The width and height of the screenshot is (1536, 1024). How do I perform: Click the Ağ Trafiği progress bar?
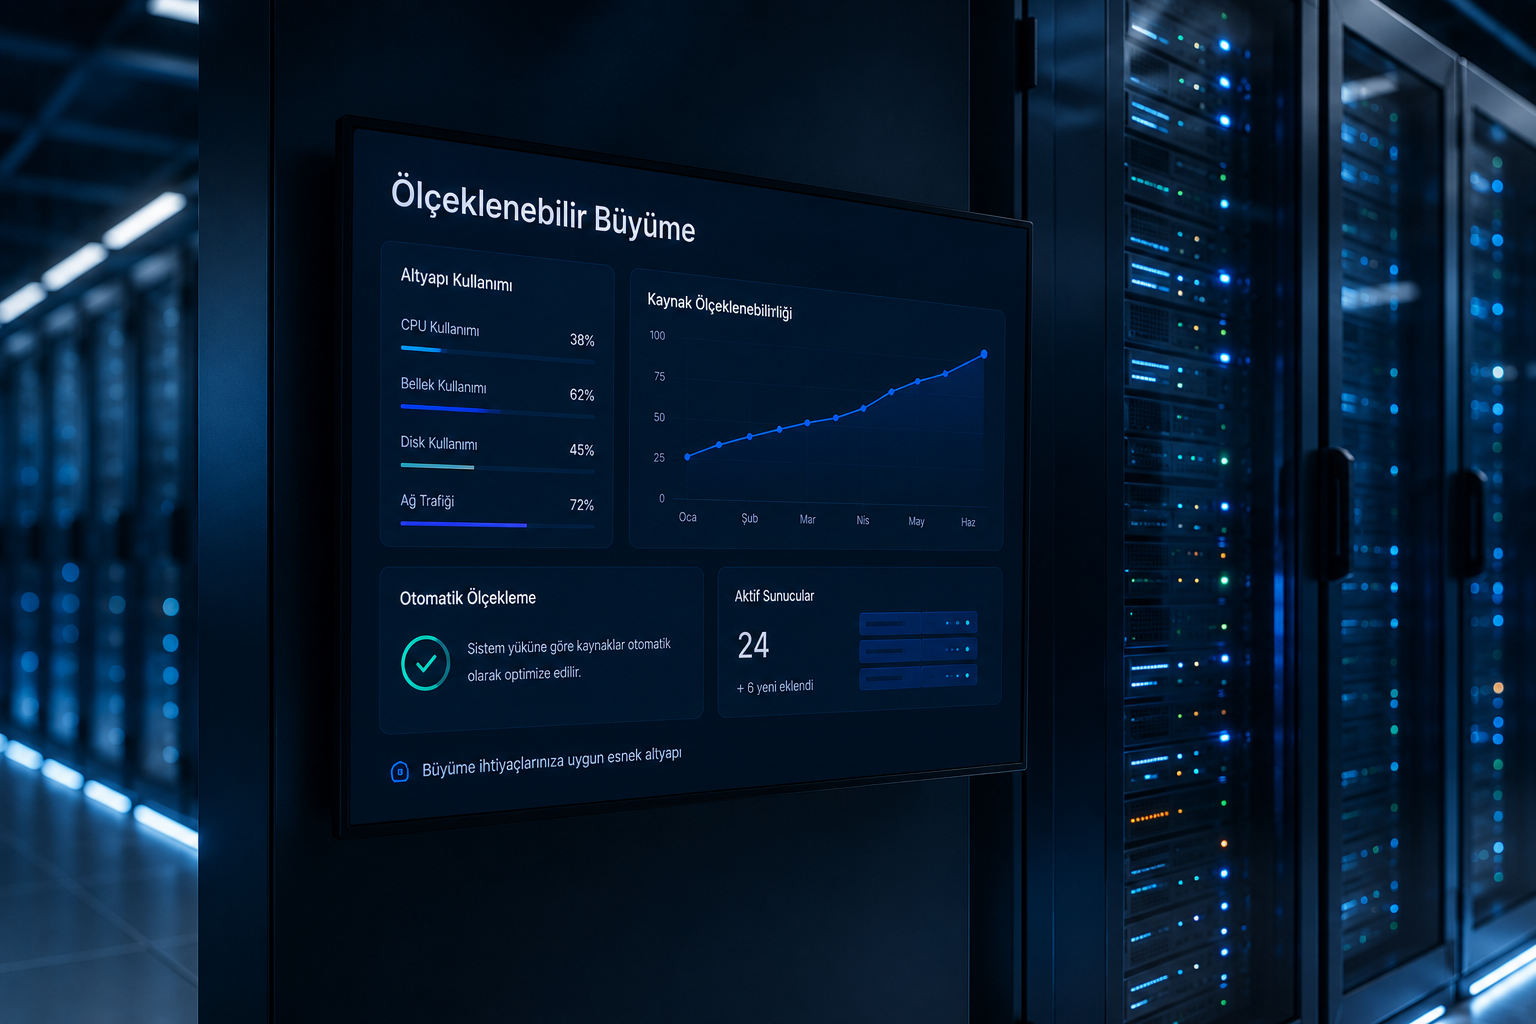click(498, 524)
